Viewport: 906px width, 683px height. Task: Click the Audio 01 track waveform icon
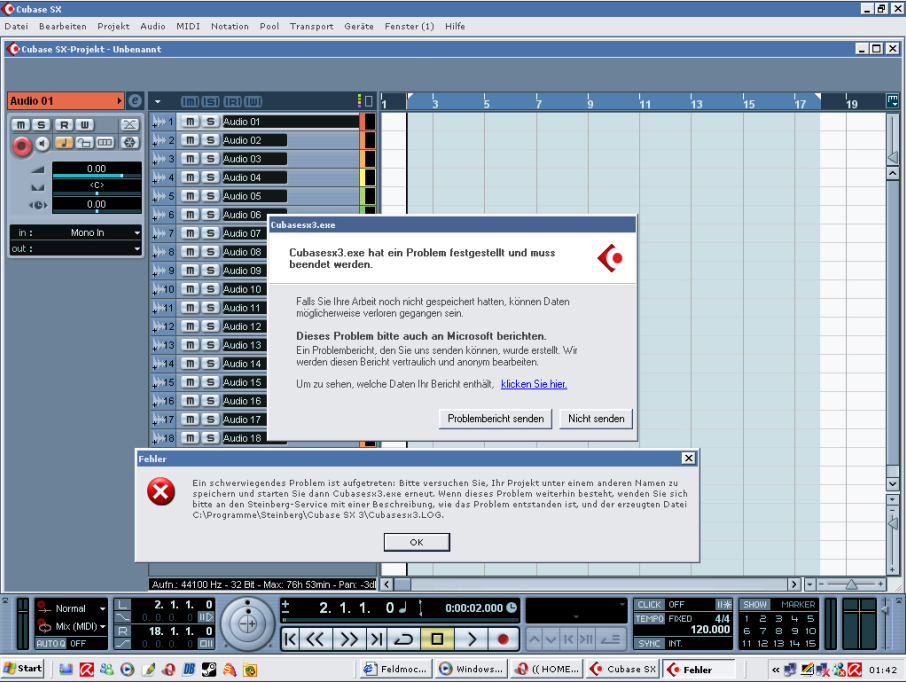click(x=159, y=121)
